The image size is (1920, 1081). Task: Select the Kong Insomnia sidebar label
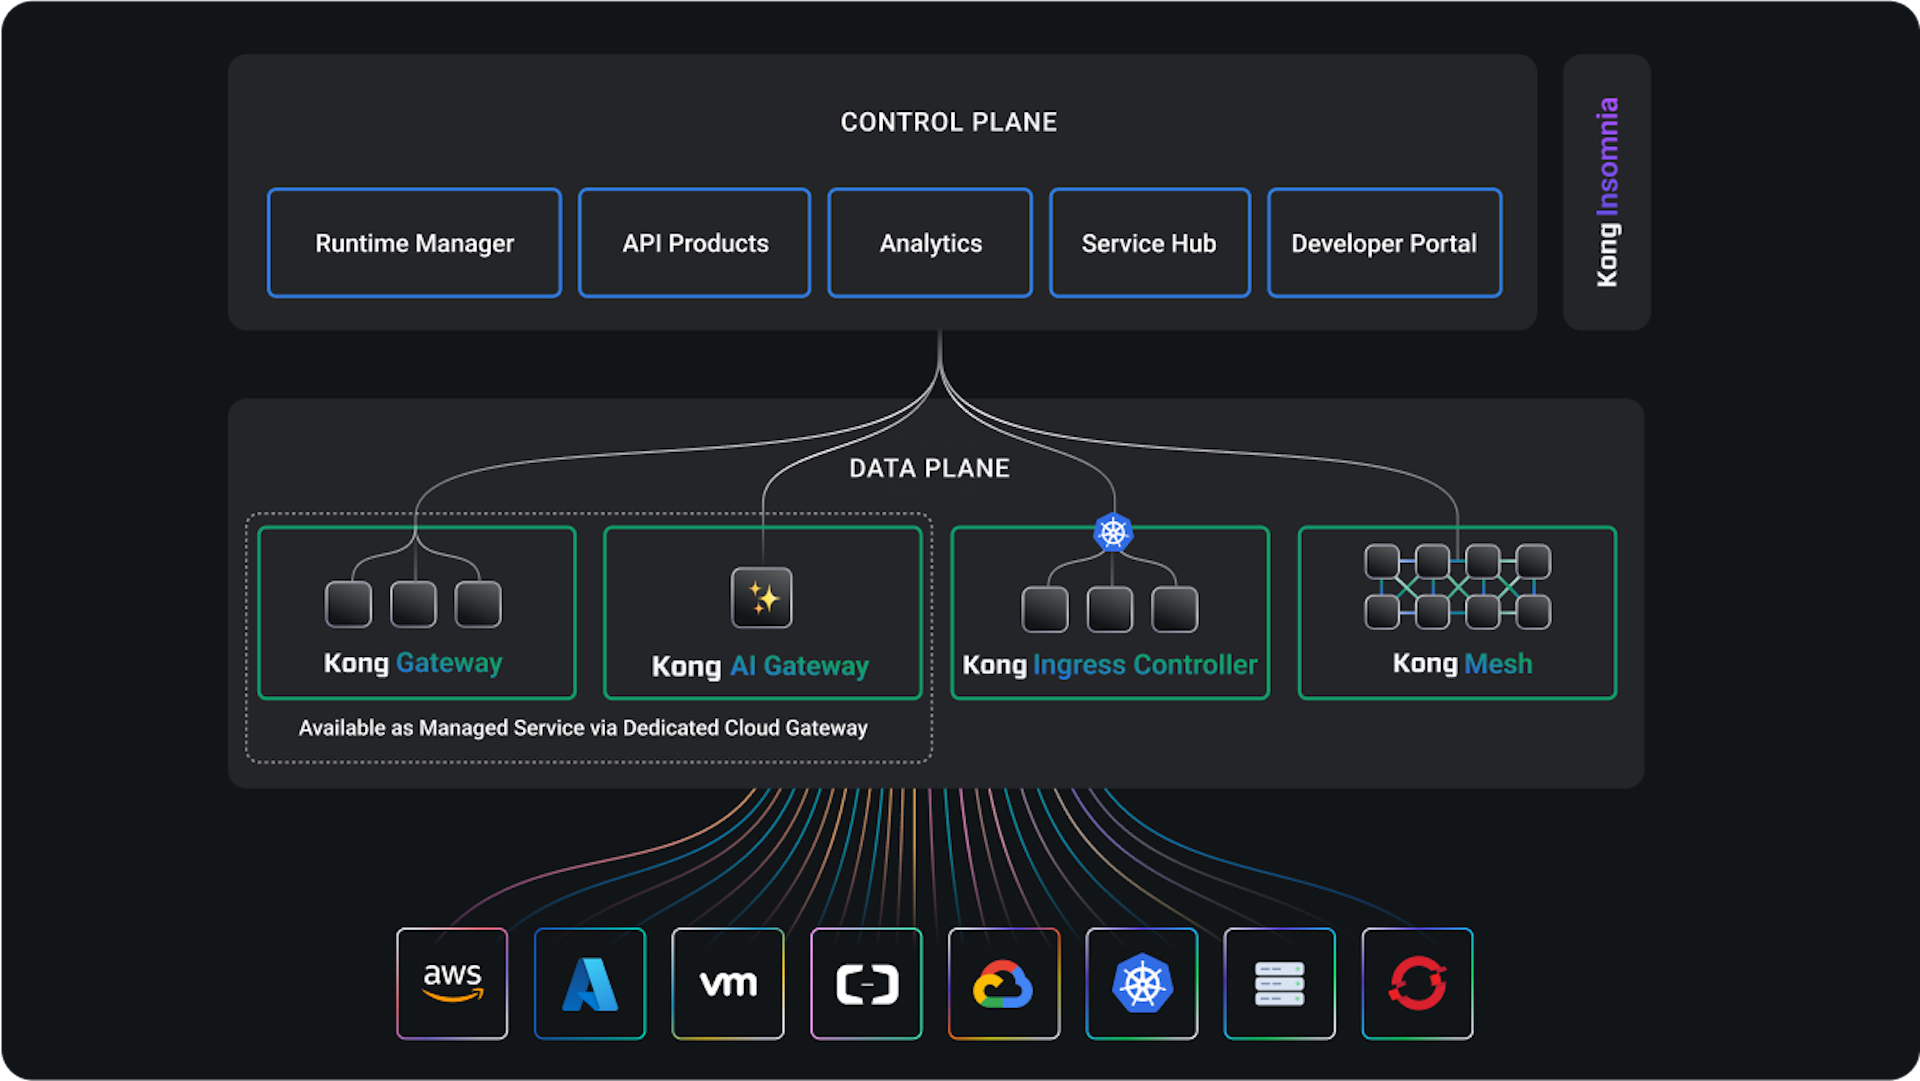[x=1606, y=191]
